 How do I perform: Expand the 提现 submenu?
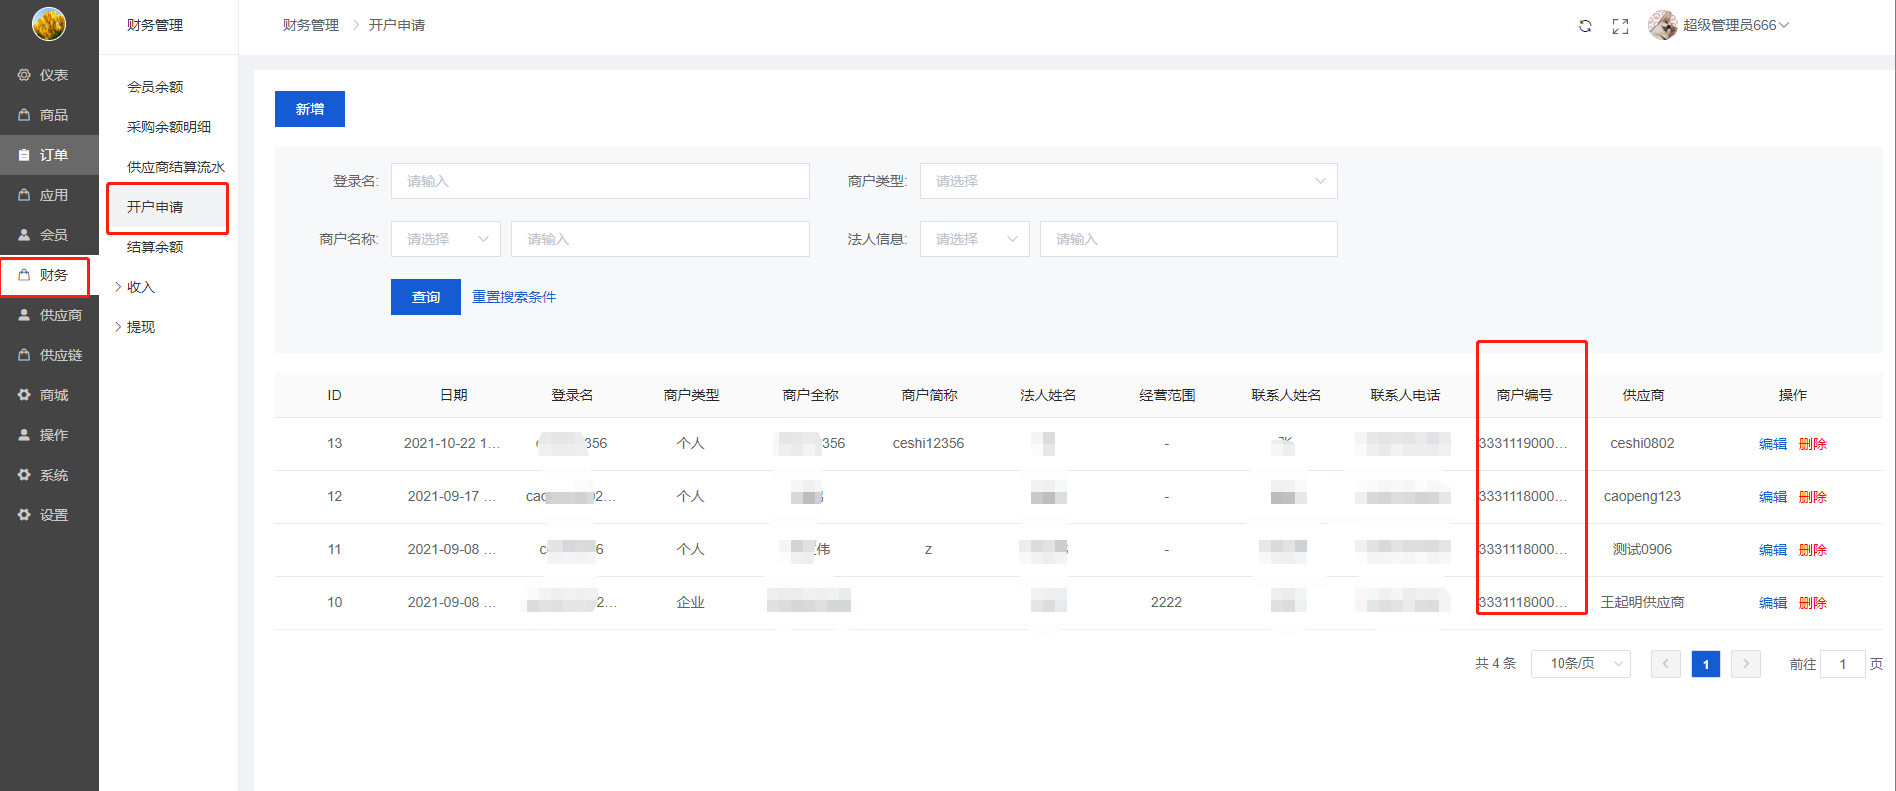(140, 327)
